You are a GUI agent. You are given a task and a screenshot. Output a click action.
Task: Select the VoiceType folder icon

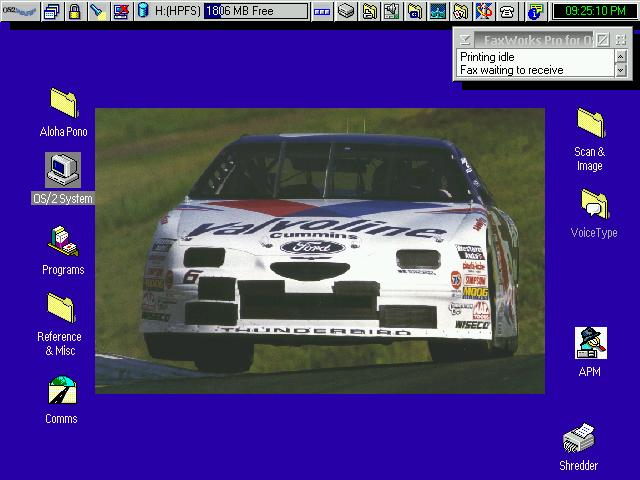click(595, 204)
